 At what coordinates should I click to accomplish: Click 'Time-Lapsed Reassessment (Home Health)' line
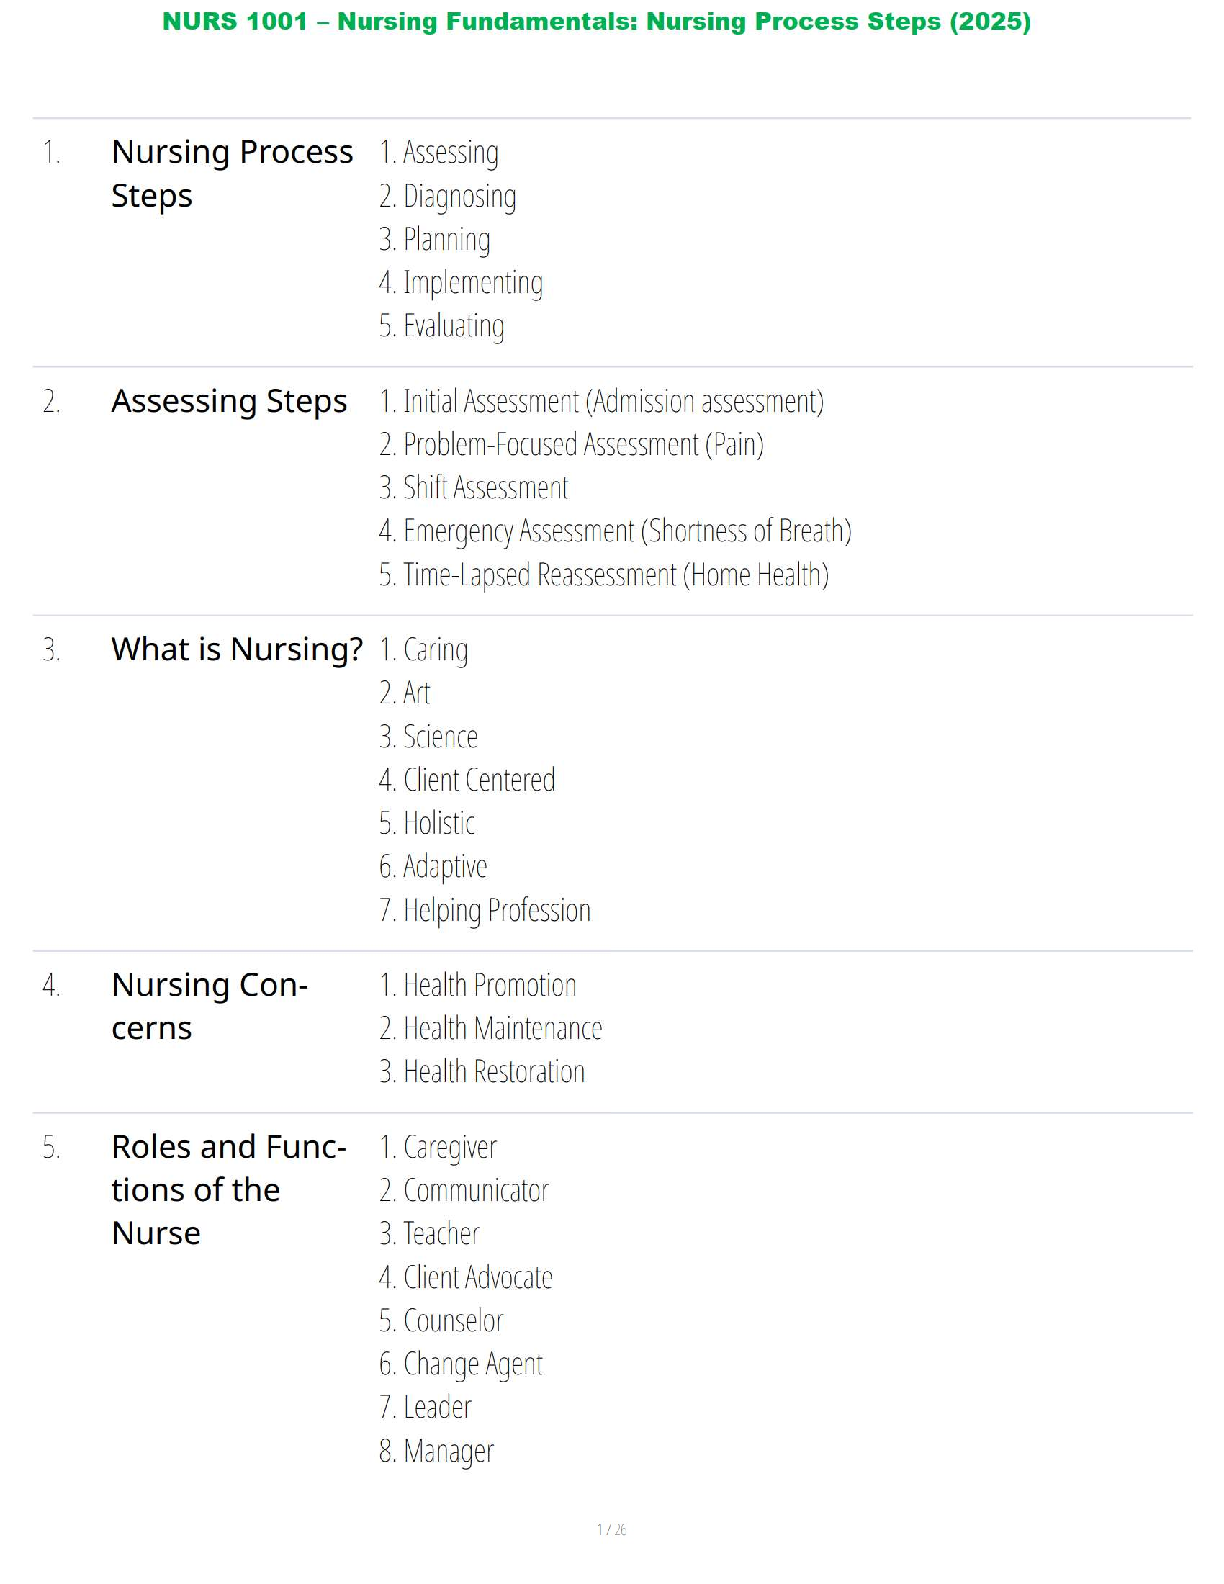604,575
